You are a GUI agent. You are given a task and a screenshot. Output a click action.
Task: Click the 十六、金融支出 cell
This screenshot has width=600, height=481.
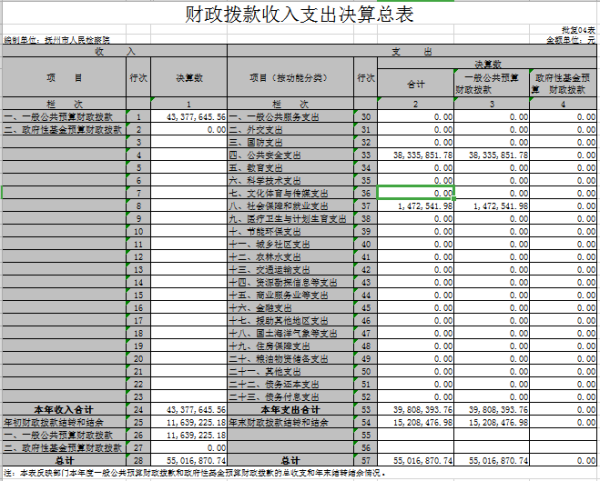(290, 308)
